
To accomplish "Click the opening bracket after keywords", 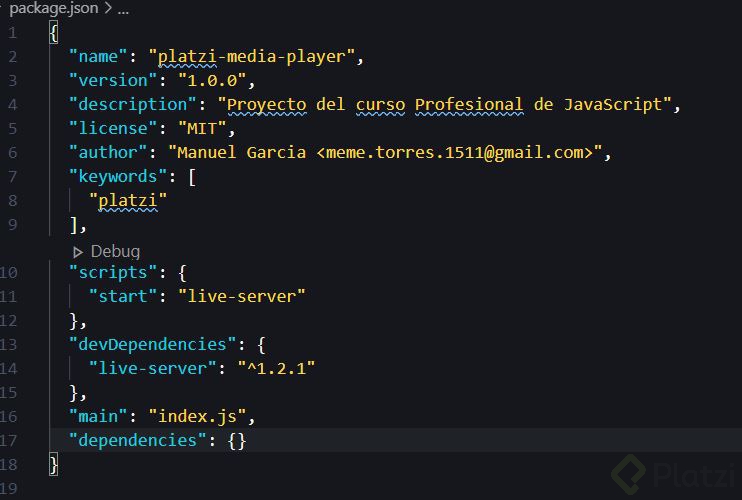I will coord(192,177).
